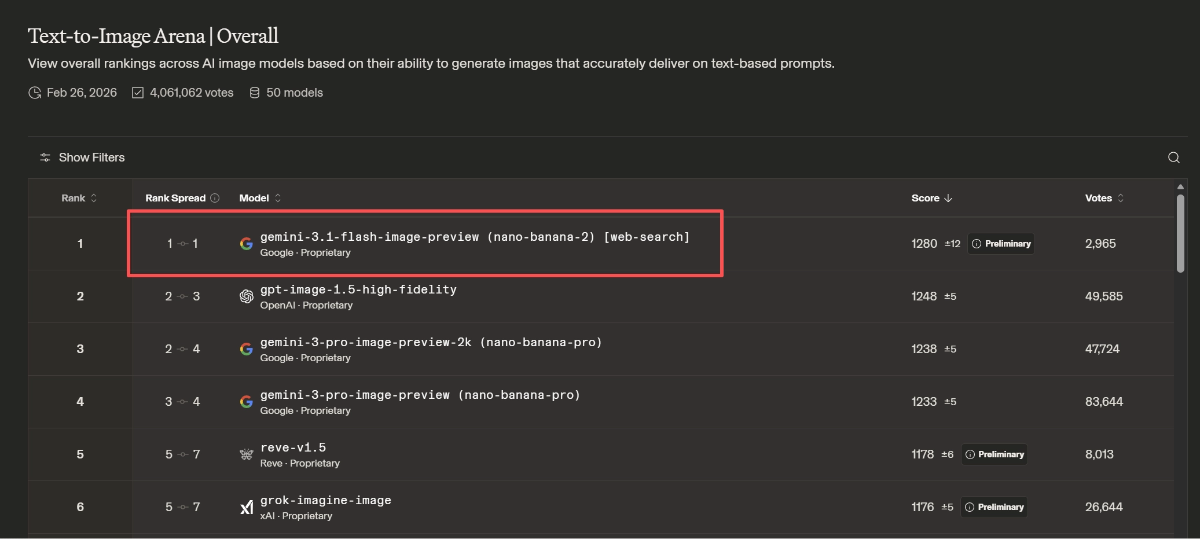Screen dimensions: 1200x539
Task: Click the Show Filters sliders icon
Action: pyautogui.click(x=45, y=158)
